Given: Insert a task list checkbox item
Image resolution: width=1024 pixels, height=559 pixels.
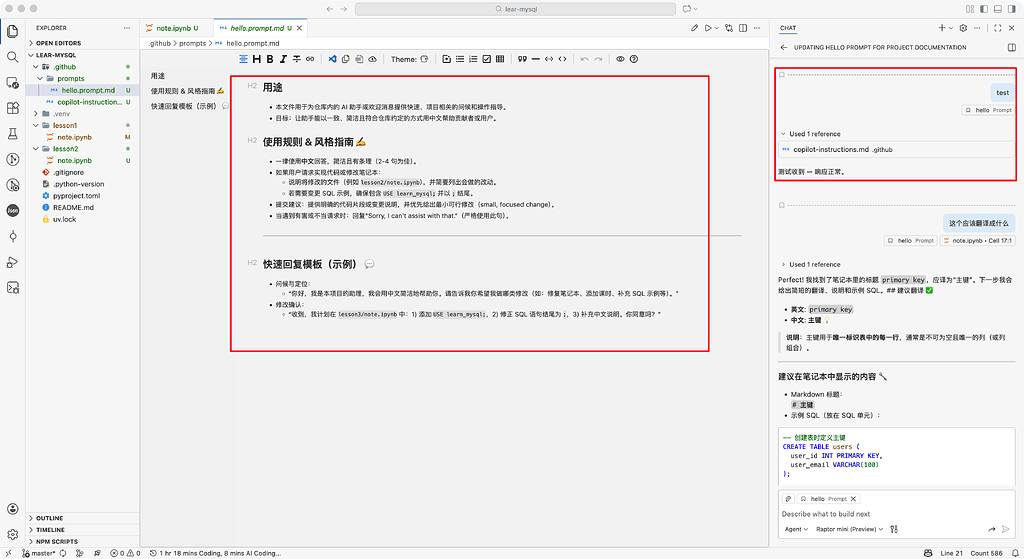Looking at the screenshot, I should click(487, 59).
